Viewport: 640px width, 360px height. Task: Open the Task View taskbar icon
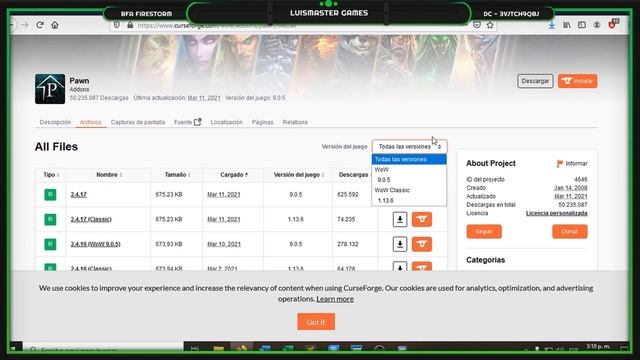pyautogui.click(x=195, y=349)
